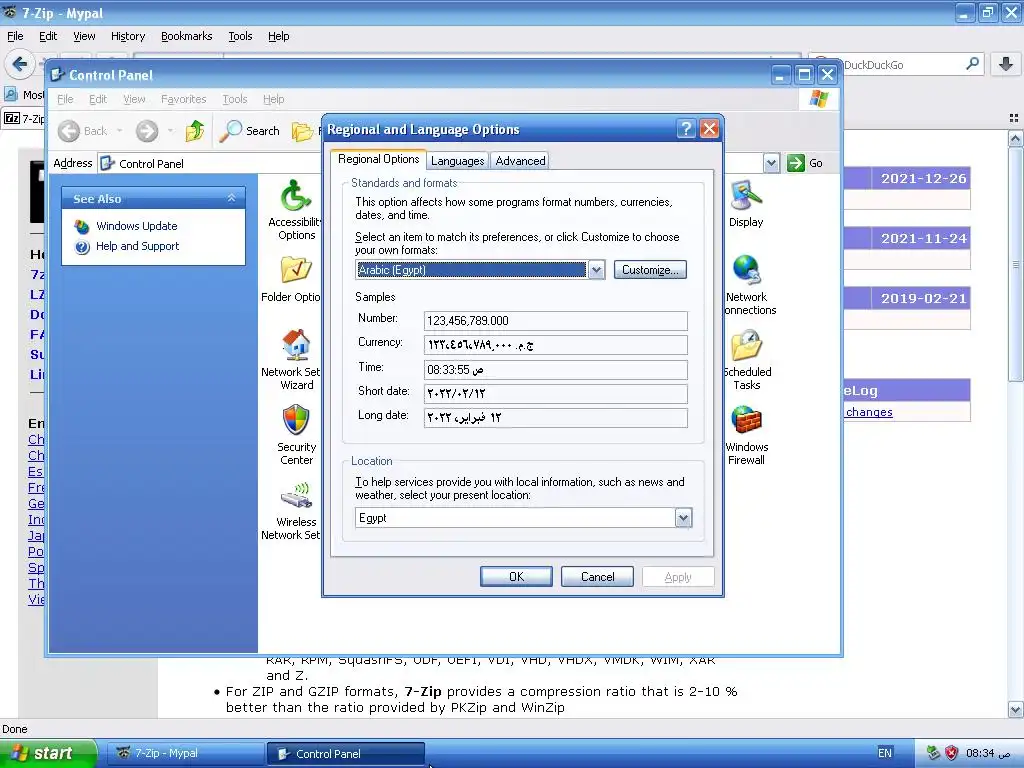Open Security Center shield icon
Screen dimensions: 1024x768
pyautogui.click(x=296, y=419)
